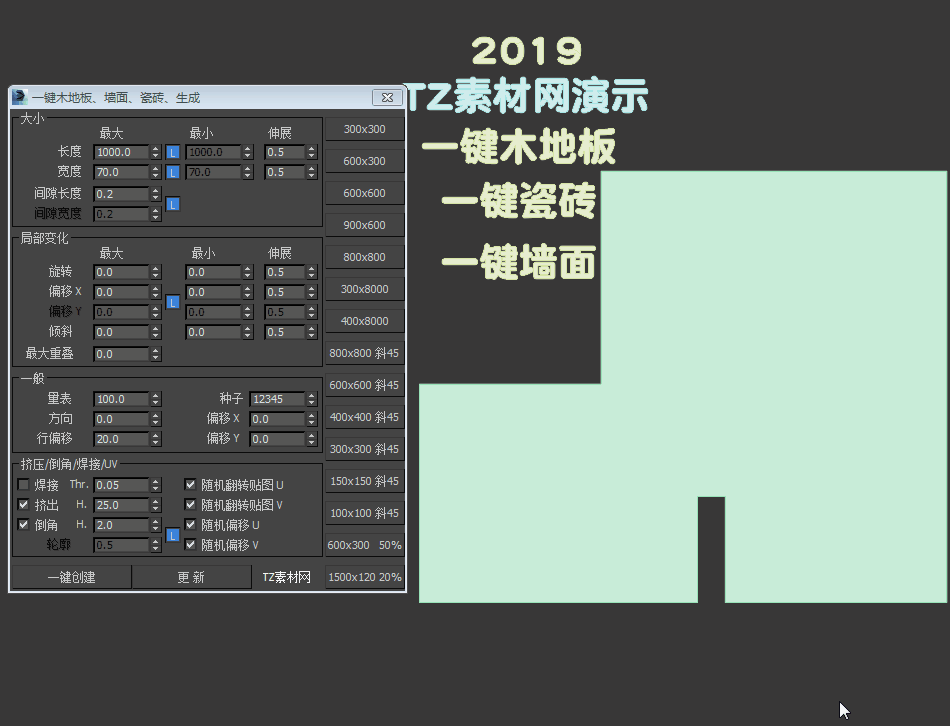
Task: Adjust the 最大重叠 spinner
Action: tap(156, 354)
